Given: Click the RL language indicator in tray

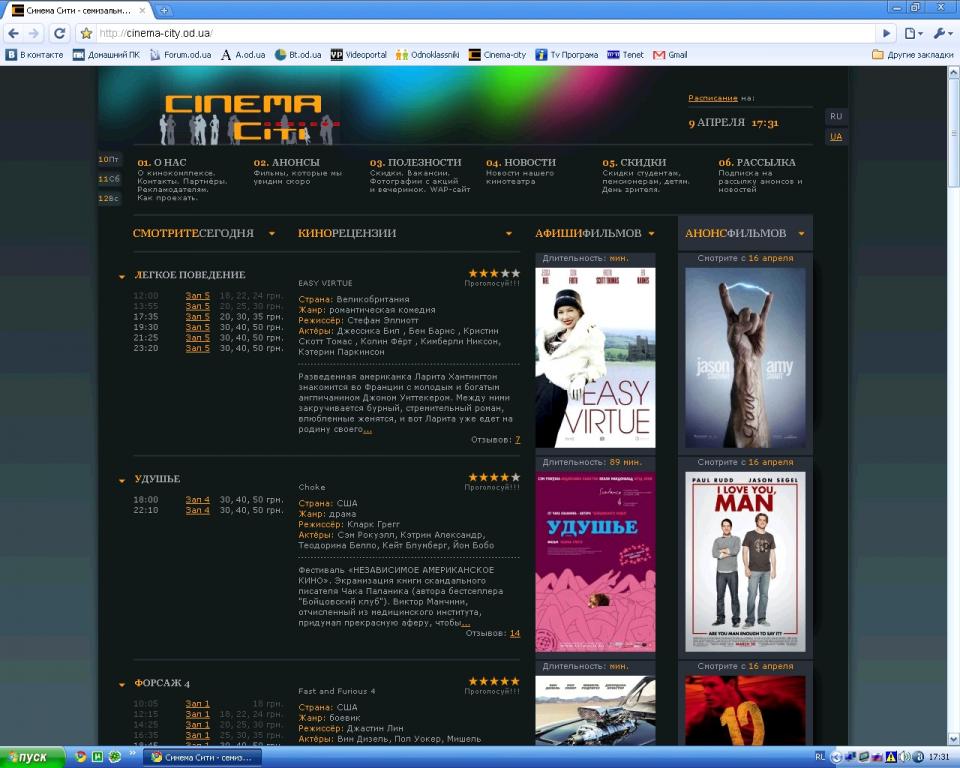Looking at the screenshot, I should (x=820, y=757).
